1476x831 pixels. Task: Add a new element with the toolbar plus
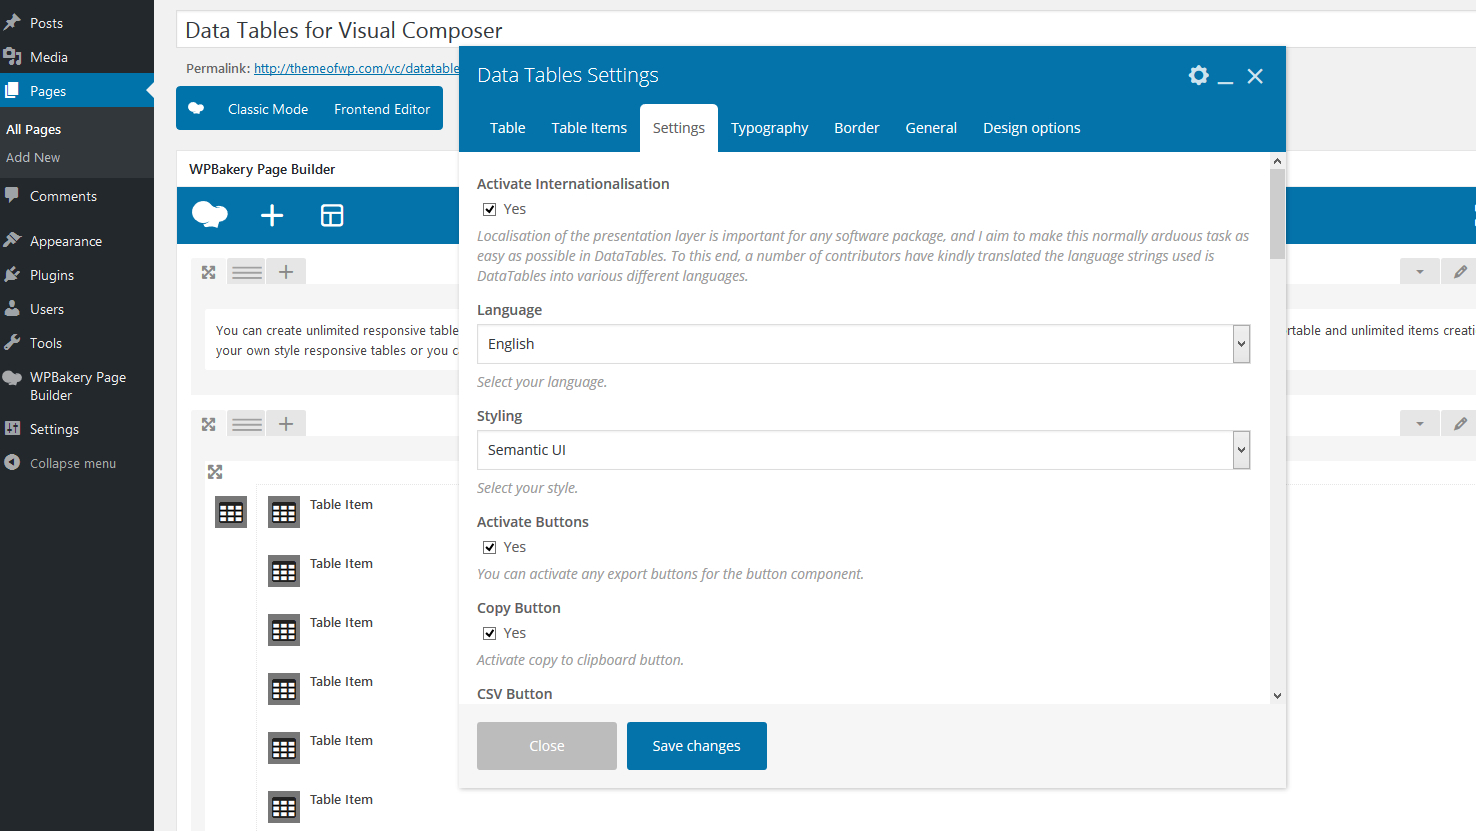[272, 215]
